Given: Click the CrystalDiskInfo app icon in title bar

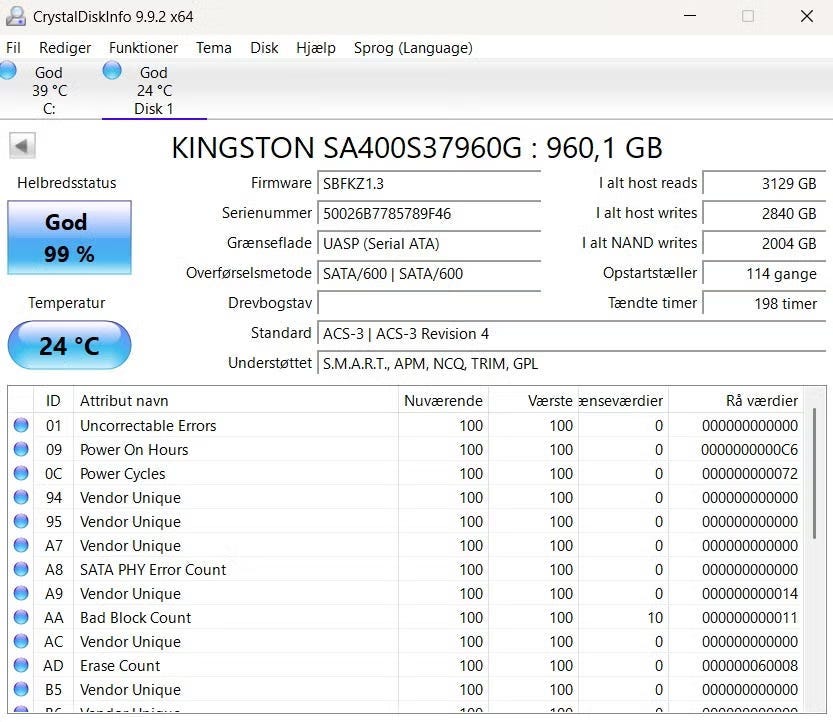Looking at the screenshot, I should point(15,16).
